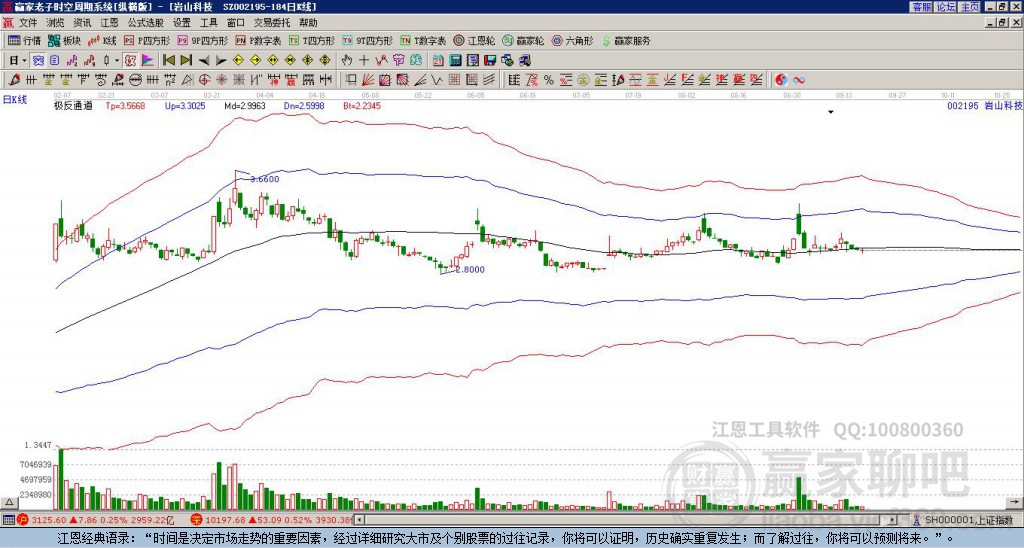
Task: Open the T数字表 tool
Action: point(423,40)
